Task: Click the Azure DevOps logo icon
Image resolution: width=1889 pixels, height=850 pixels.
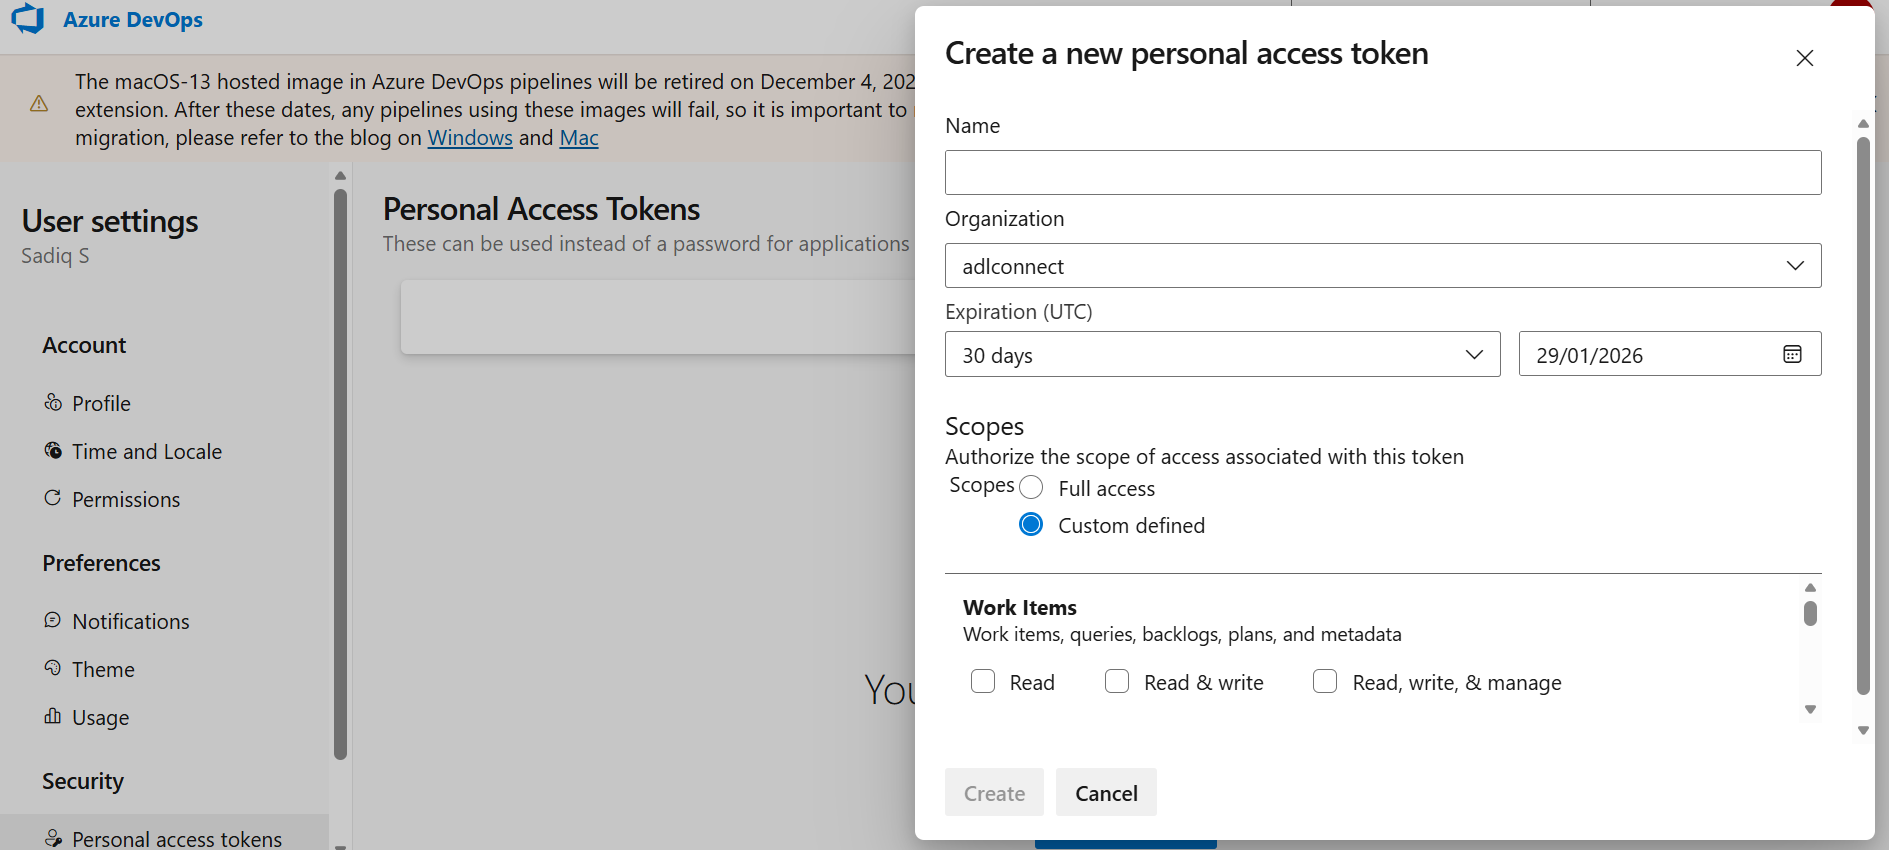Action: (28, 18)
